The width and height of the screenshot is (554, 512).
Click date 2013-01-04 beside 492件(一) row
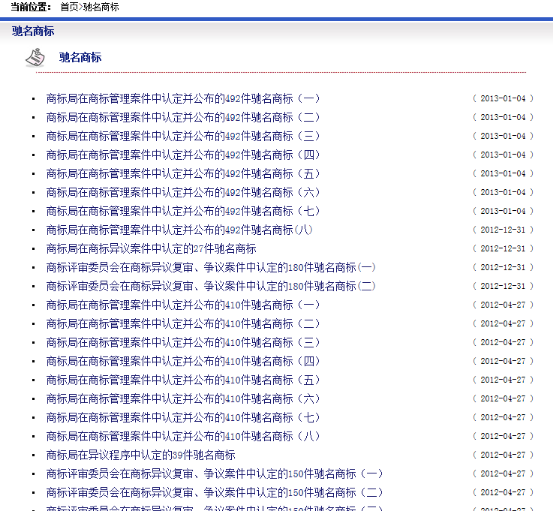point(503,99)
